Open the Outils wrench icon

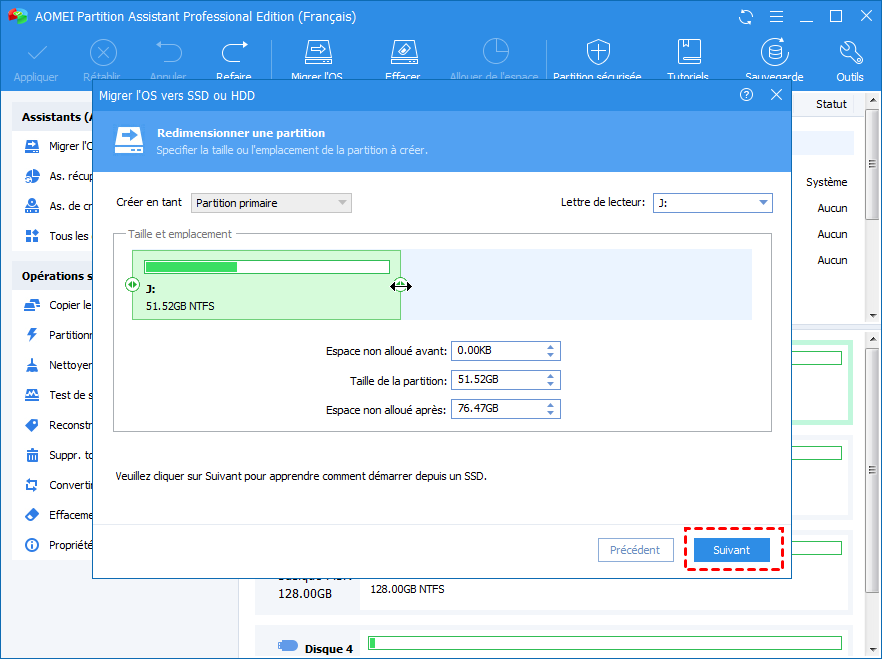pos(850,53)
